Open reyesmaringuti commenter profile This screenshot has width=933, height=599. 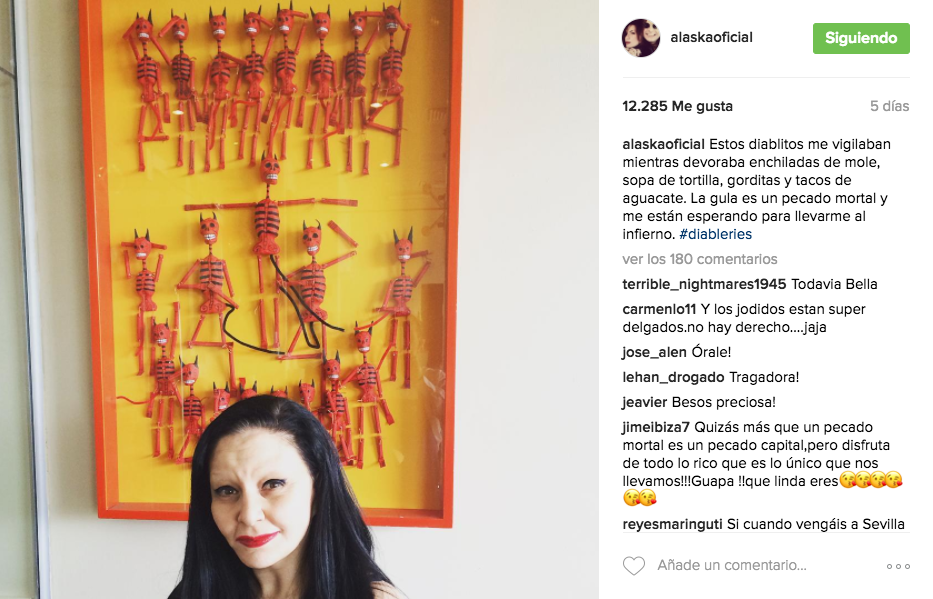tap(672, 524)
